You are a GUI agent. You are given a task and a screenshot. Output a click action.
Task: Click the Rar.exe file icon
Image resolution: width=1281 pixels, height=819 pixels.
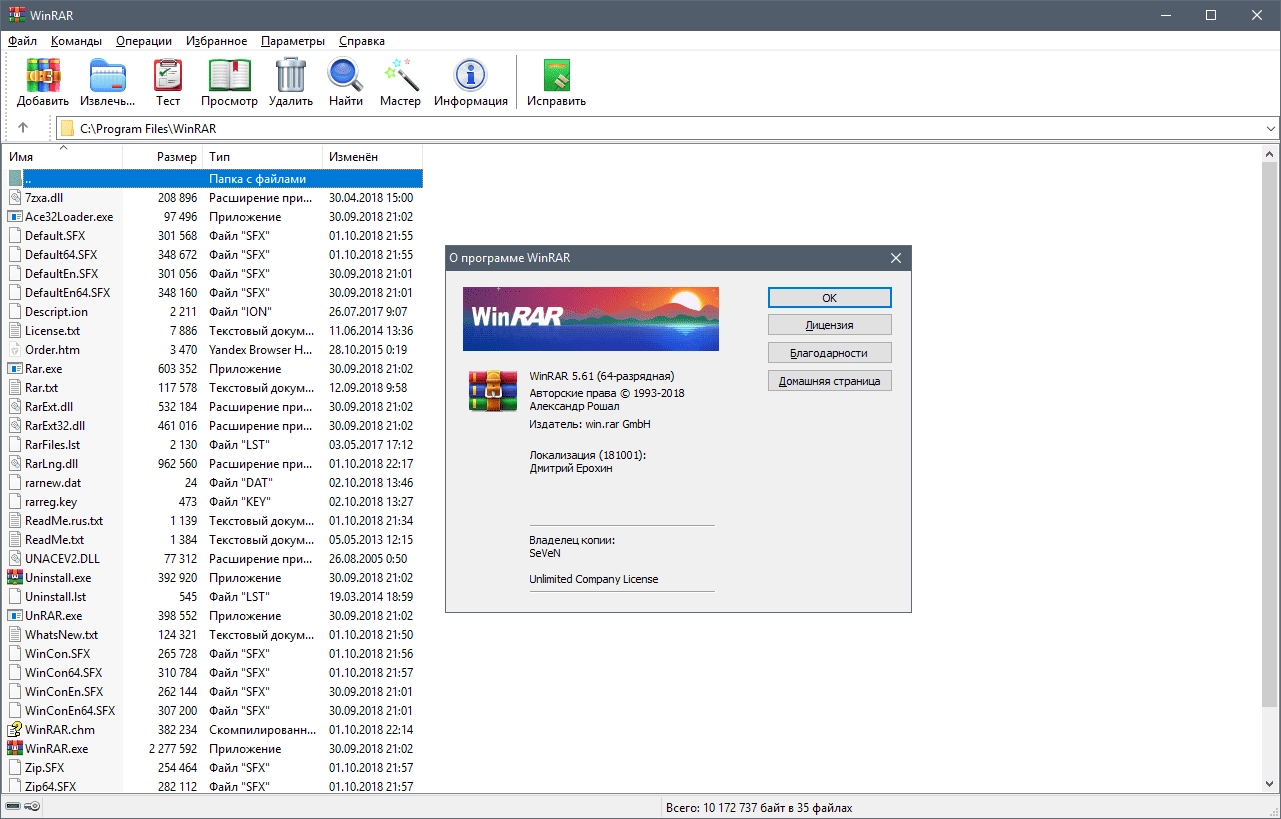tap(15, 368)
